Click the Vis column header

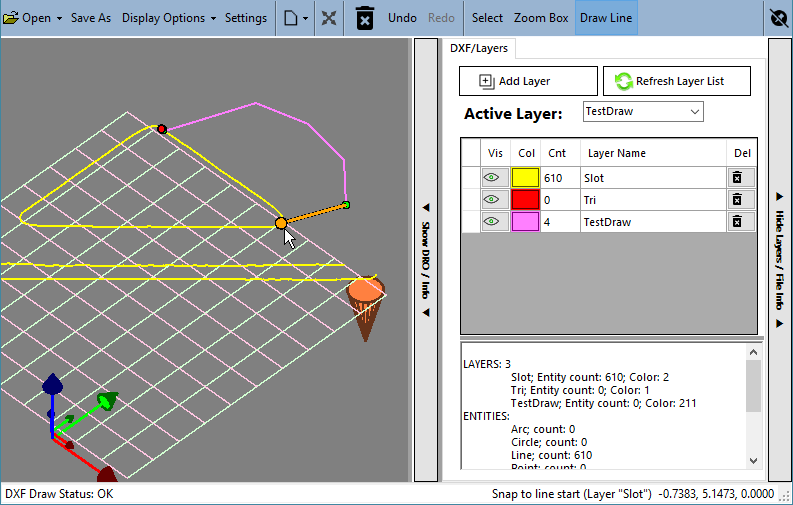coord(495,153)
